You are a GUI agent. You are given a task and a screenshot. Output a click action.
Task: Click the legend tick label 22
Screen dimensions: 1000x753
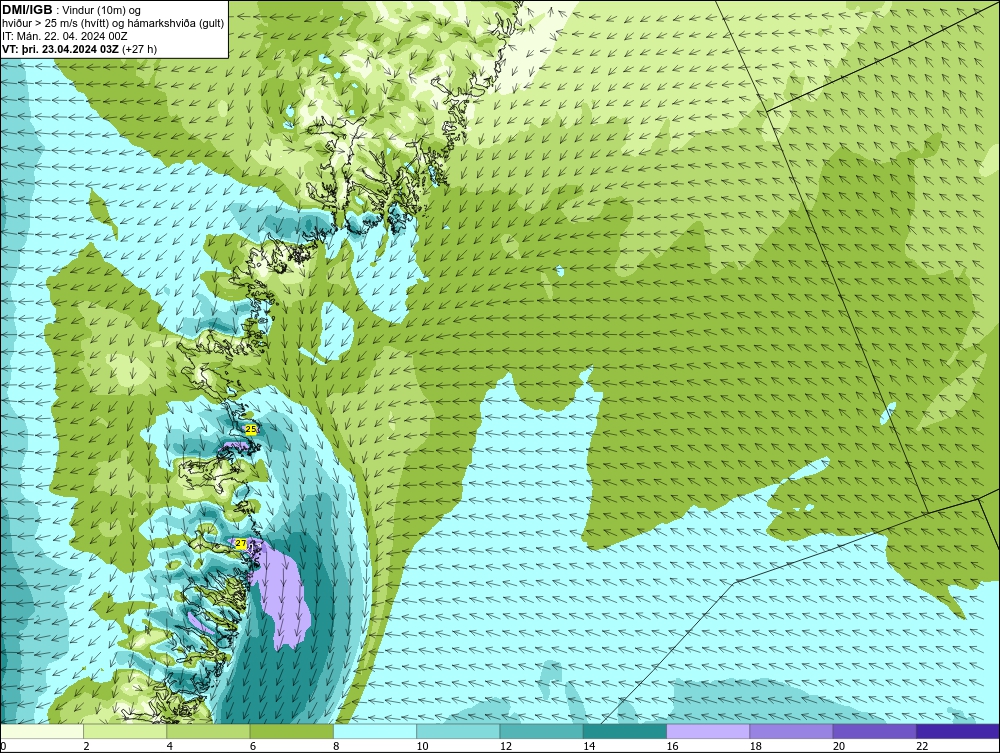coord(922,747)
